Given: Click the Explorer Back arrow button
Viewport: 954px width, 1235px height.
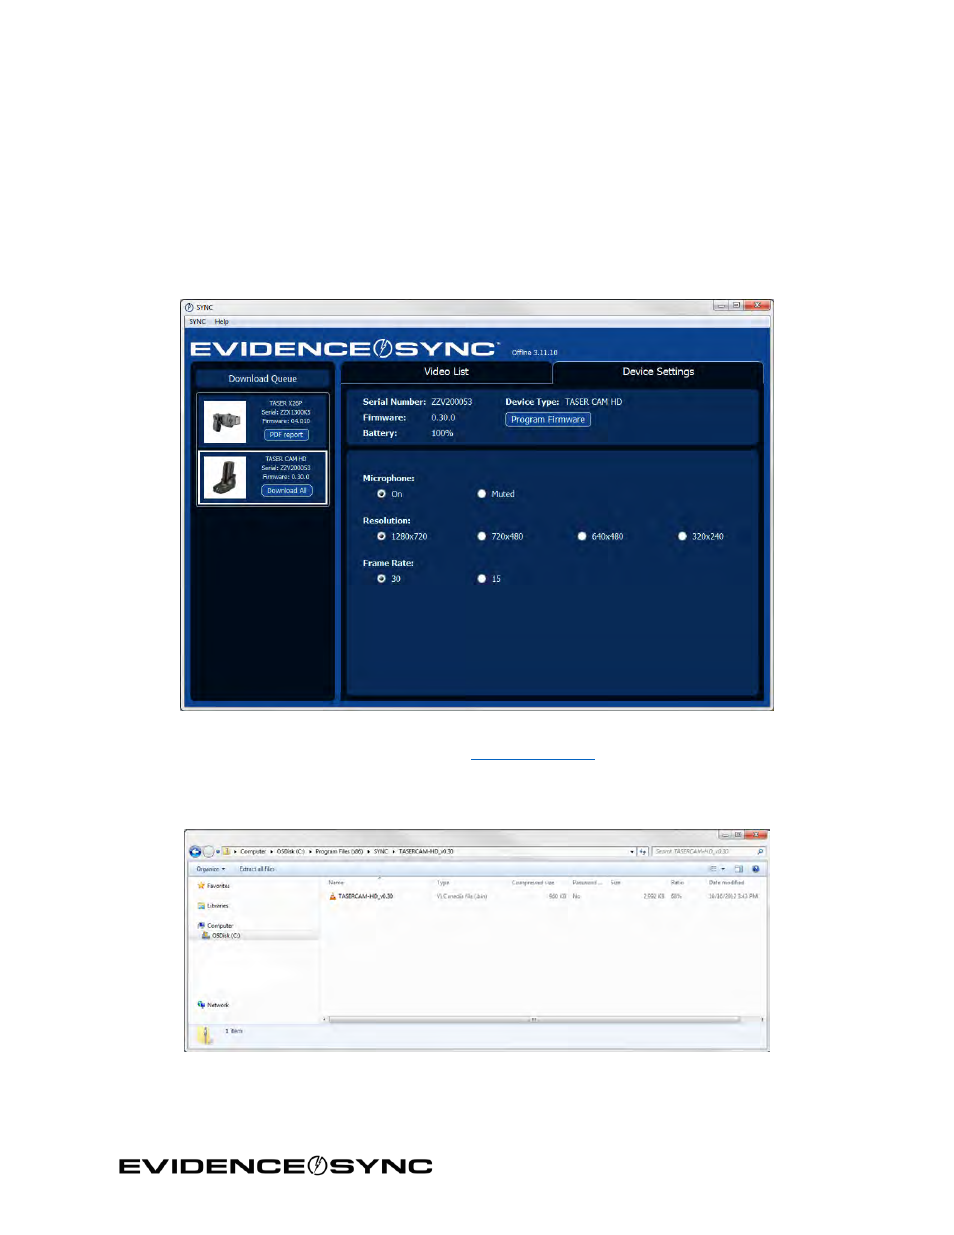Looking at the screenshot, I should pyautogui.click(x=195, y=852).
